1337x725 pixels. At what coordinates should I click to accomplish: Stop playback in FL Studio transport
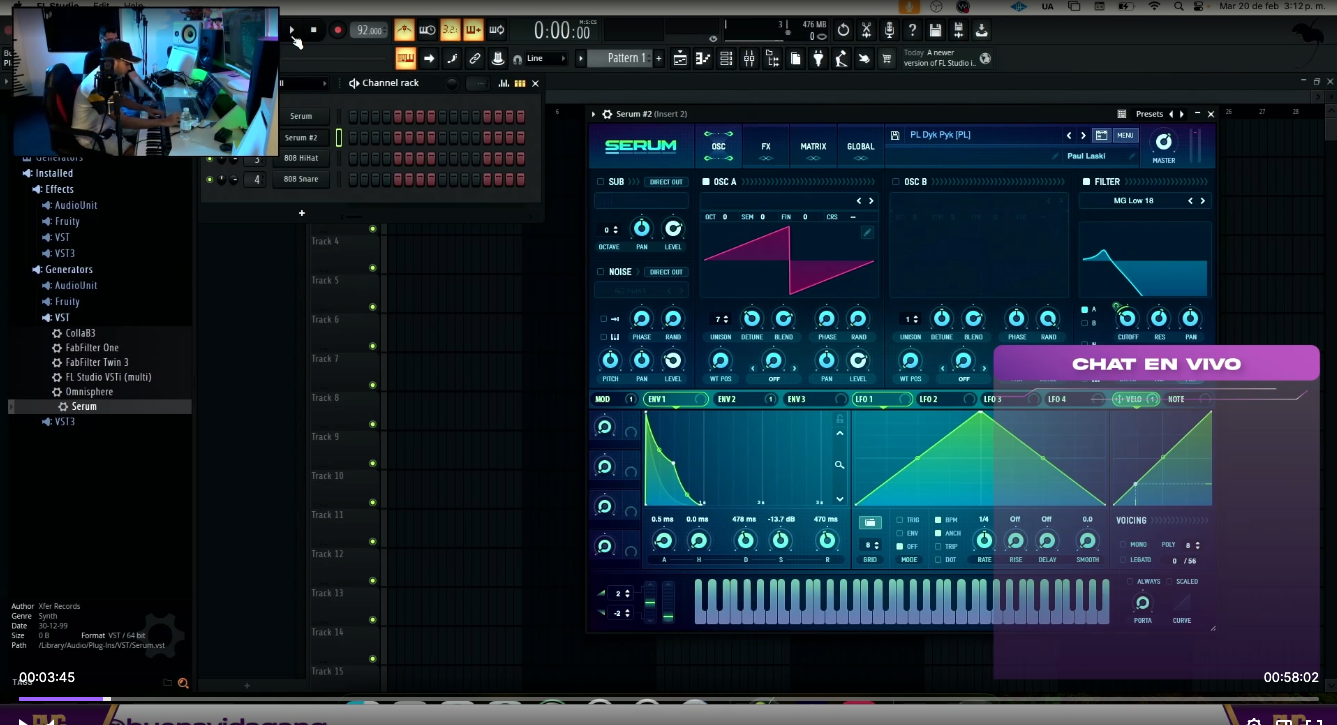pyautogui.click(x=314, y=30)
